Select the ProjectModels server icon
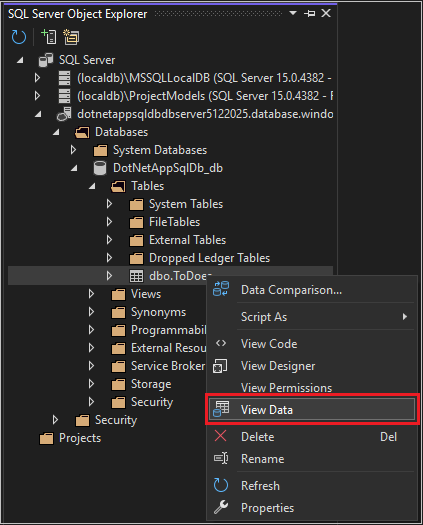This screenshot has height=525, width=423. (64, 96)
